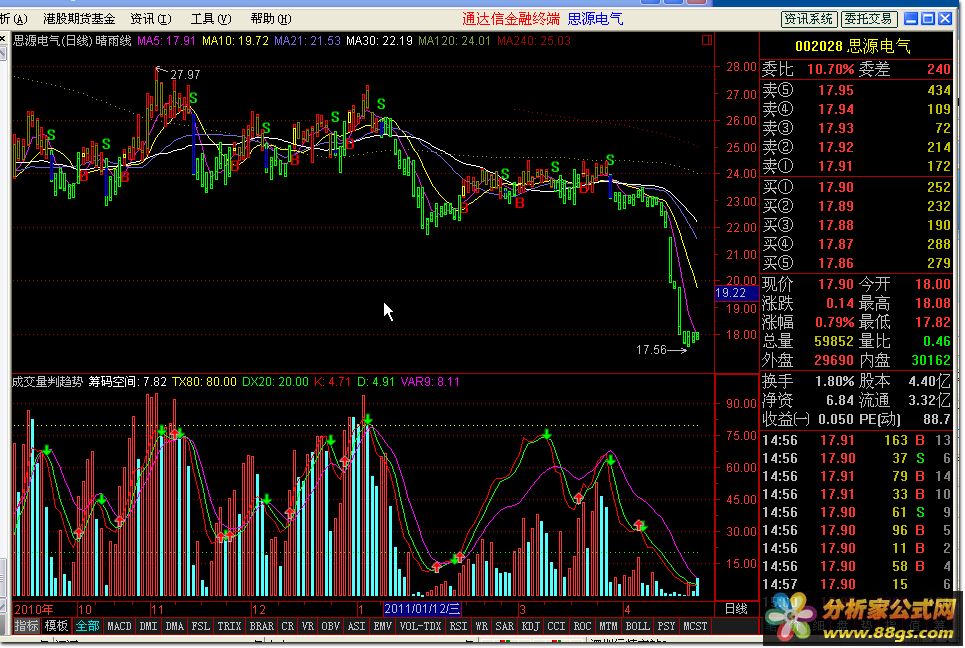Click the small red square icon at chart corner
Viewport: 965px width, 648px height.
(x=707, y=40)
